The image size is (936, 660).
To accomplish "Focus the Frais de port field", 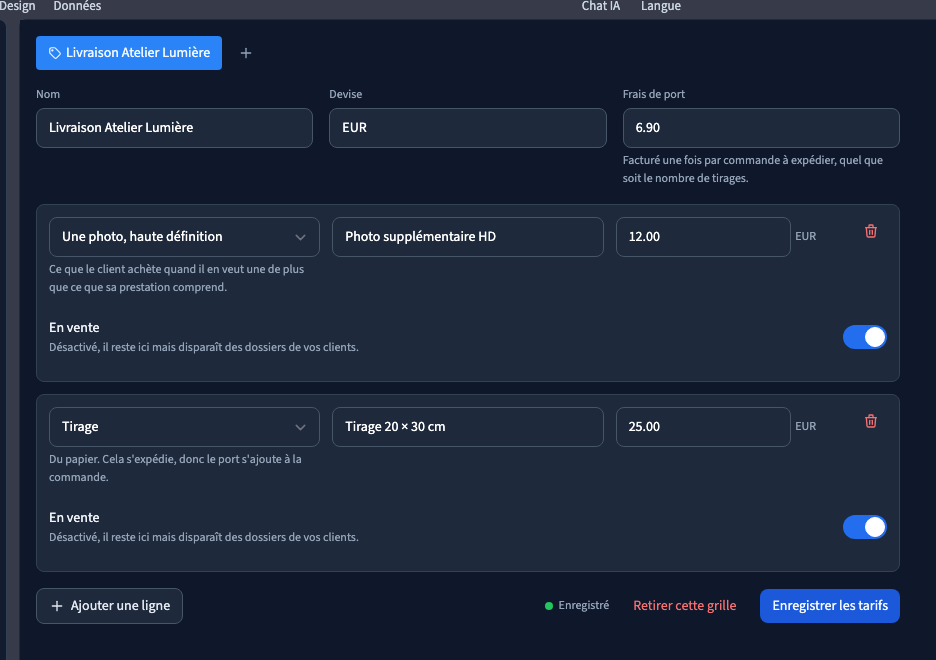I will (761, 128).
